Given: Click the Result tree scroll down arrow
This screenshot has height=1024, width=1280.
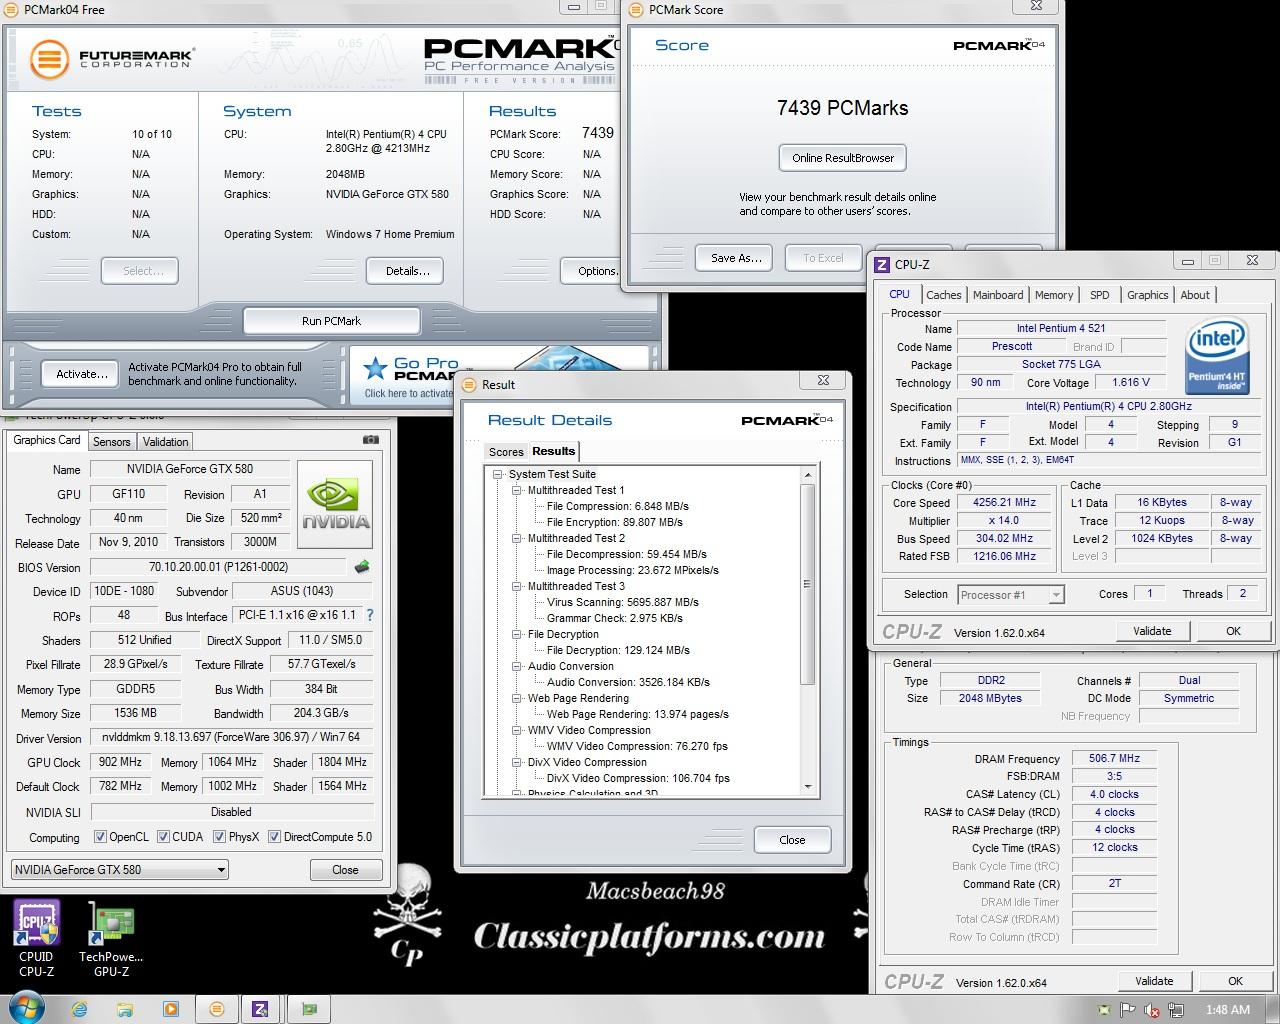Looking at the screenshot, I should pyautogui.click(x=808, y=787).
